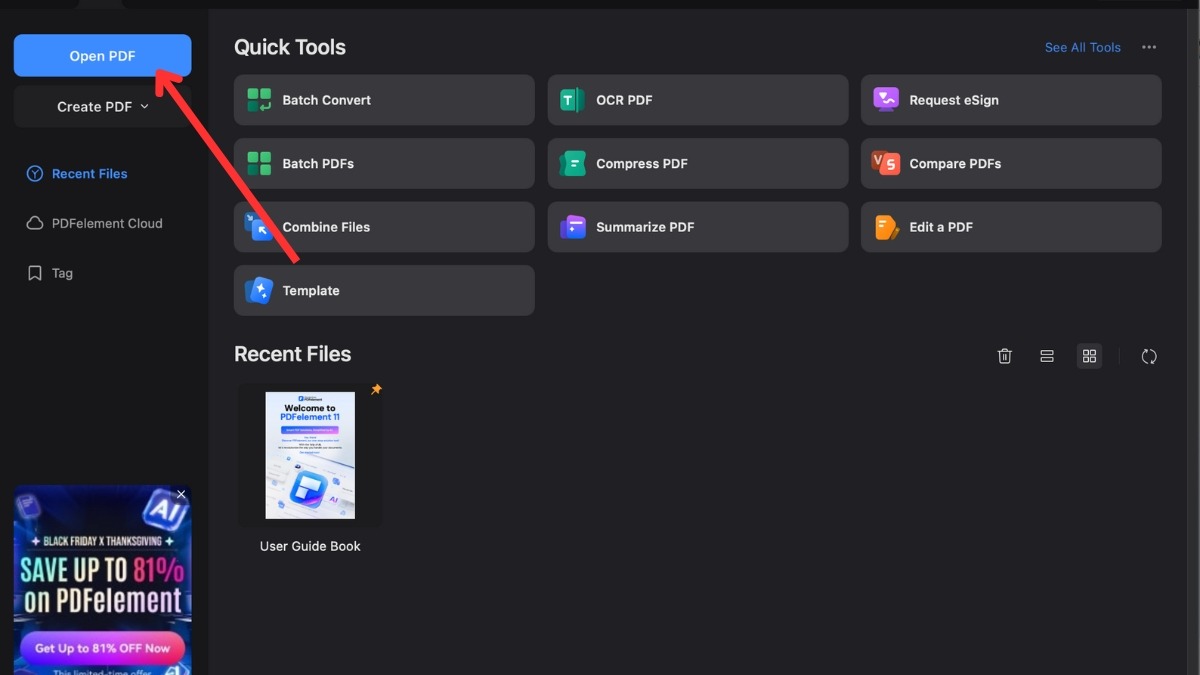Open the Quick Tools more options menu
Screen dimensions: 1200x675
coord(1149,47)
